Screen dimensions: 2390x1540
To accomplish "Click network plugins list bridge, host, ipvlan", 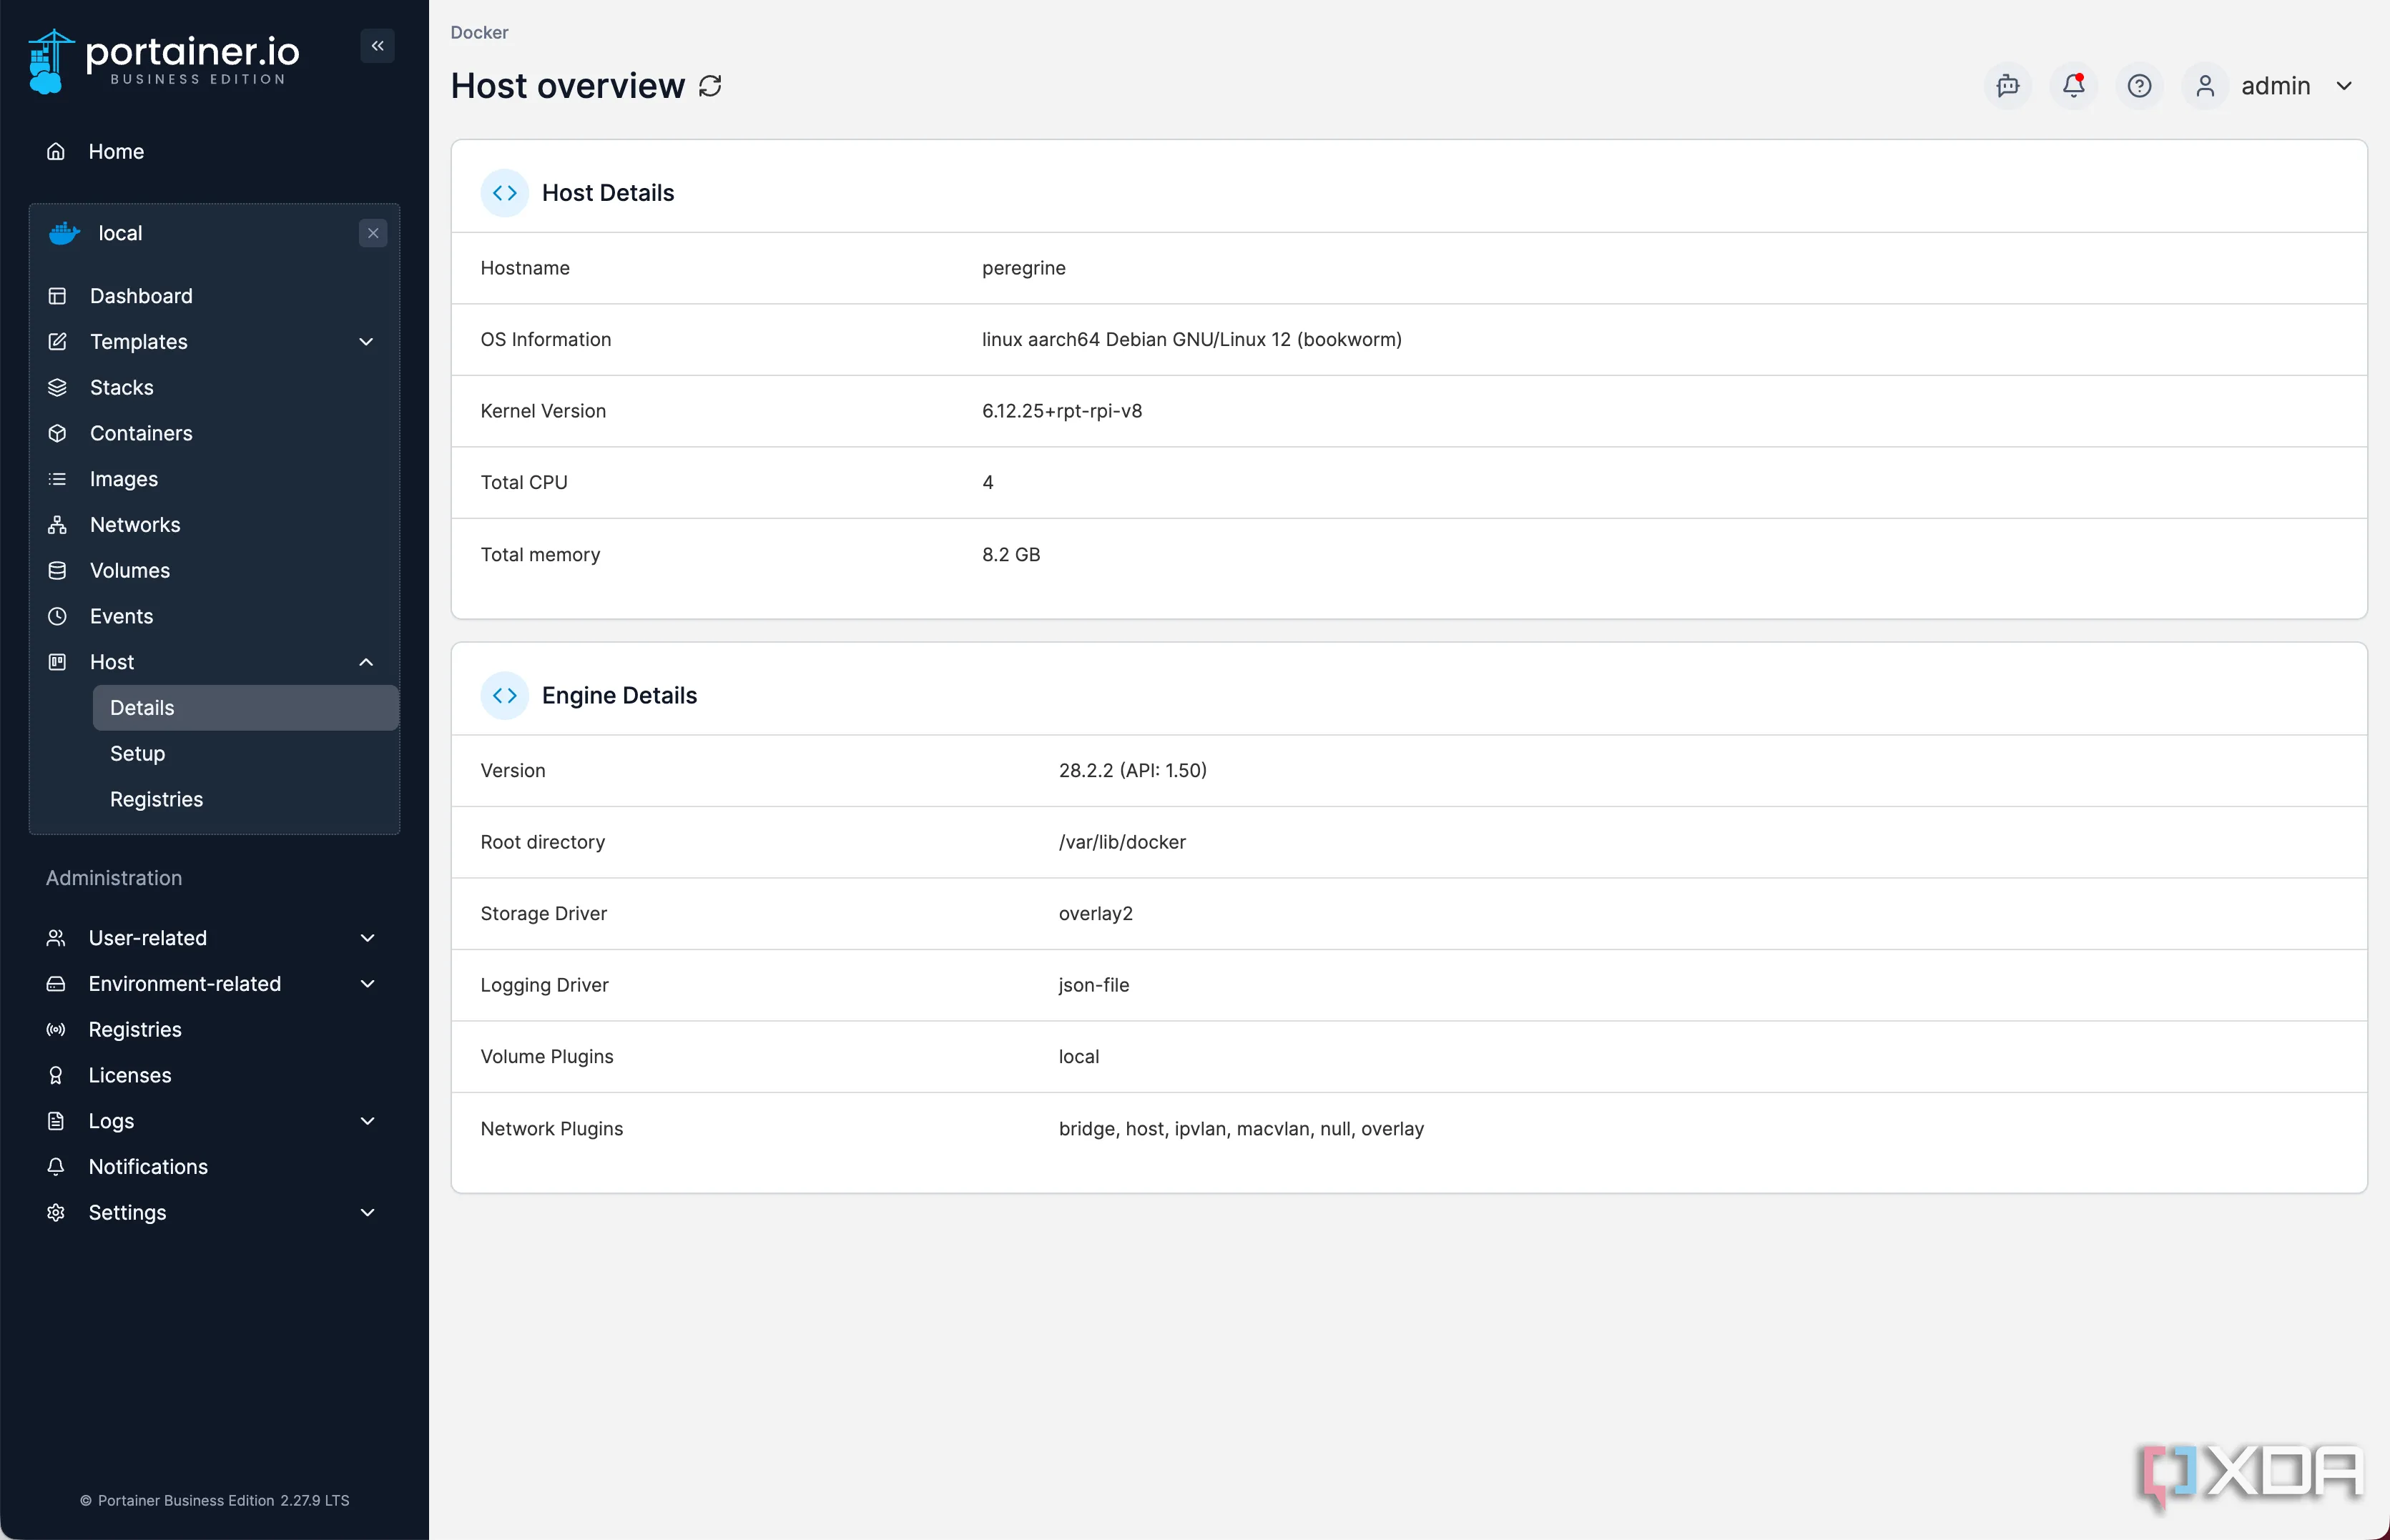I will [1241, 1129].
